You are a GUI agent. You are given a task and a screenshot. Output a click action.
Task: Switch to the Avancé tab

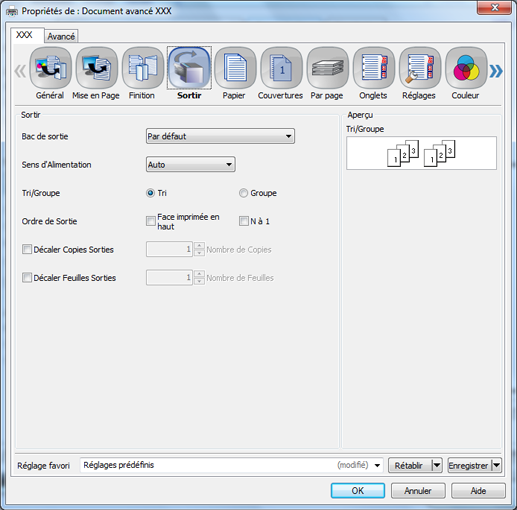pyautogui.click(x=61, y=36)
